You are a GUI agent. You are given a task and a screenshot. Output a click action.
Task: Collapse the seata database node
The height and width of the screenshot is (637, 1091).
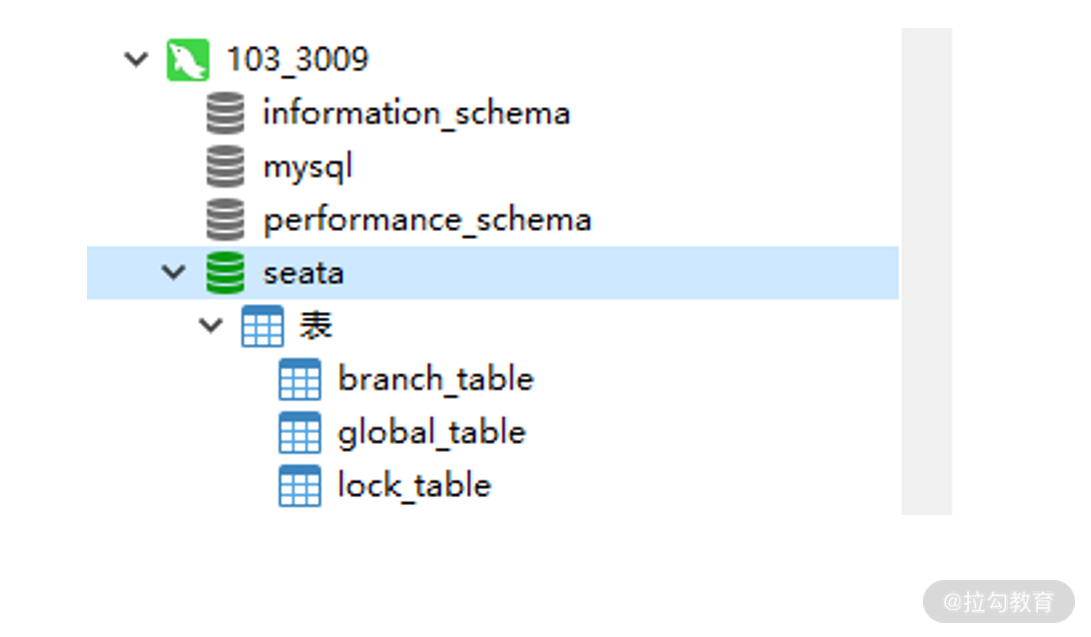coord(173,272)
